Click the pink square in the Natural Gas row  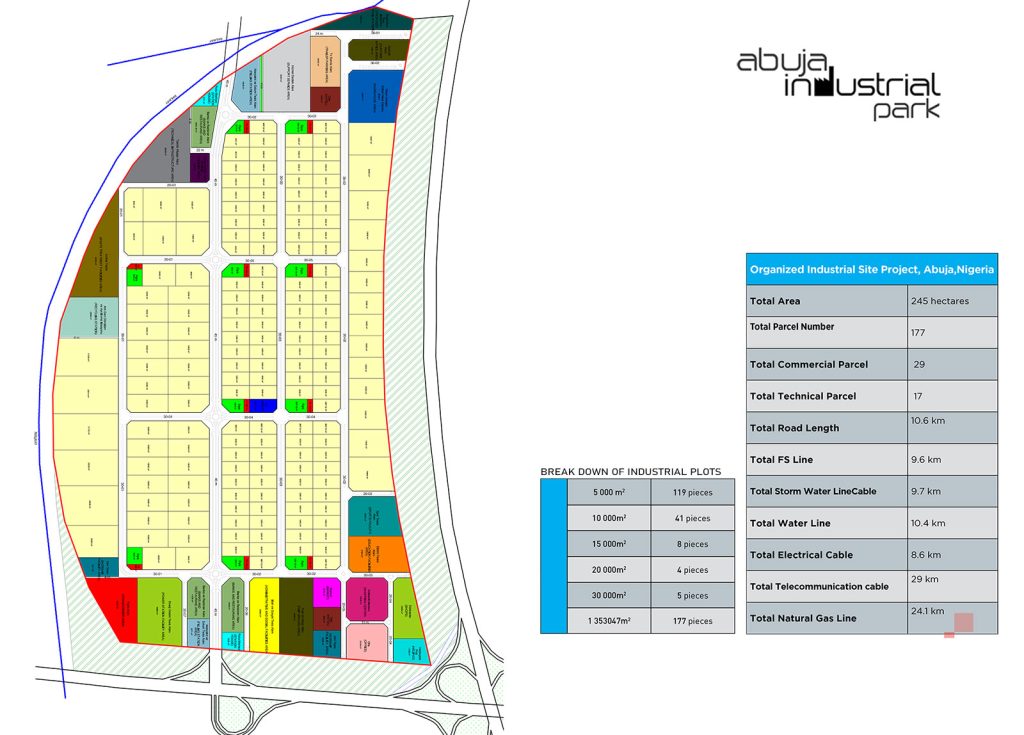click(x=963, y=622)
